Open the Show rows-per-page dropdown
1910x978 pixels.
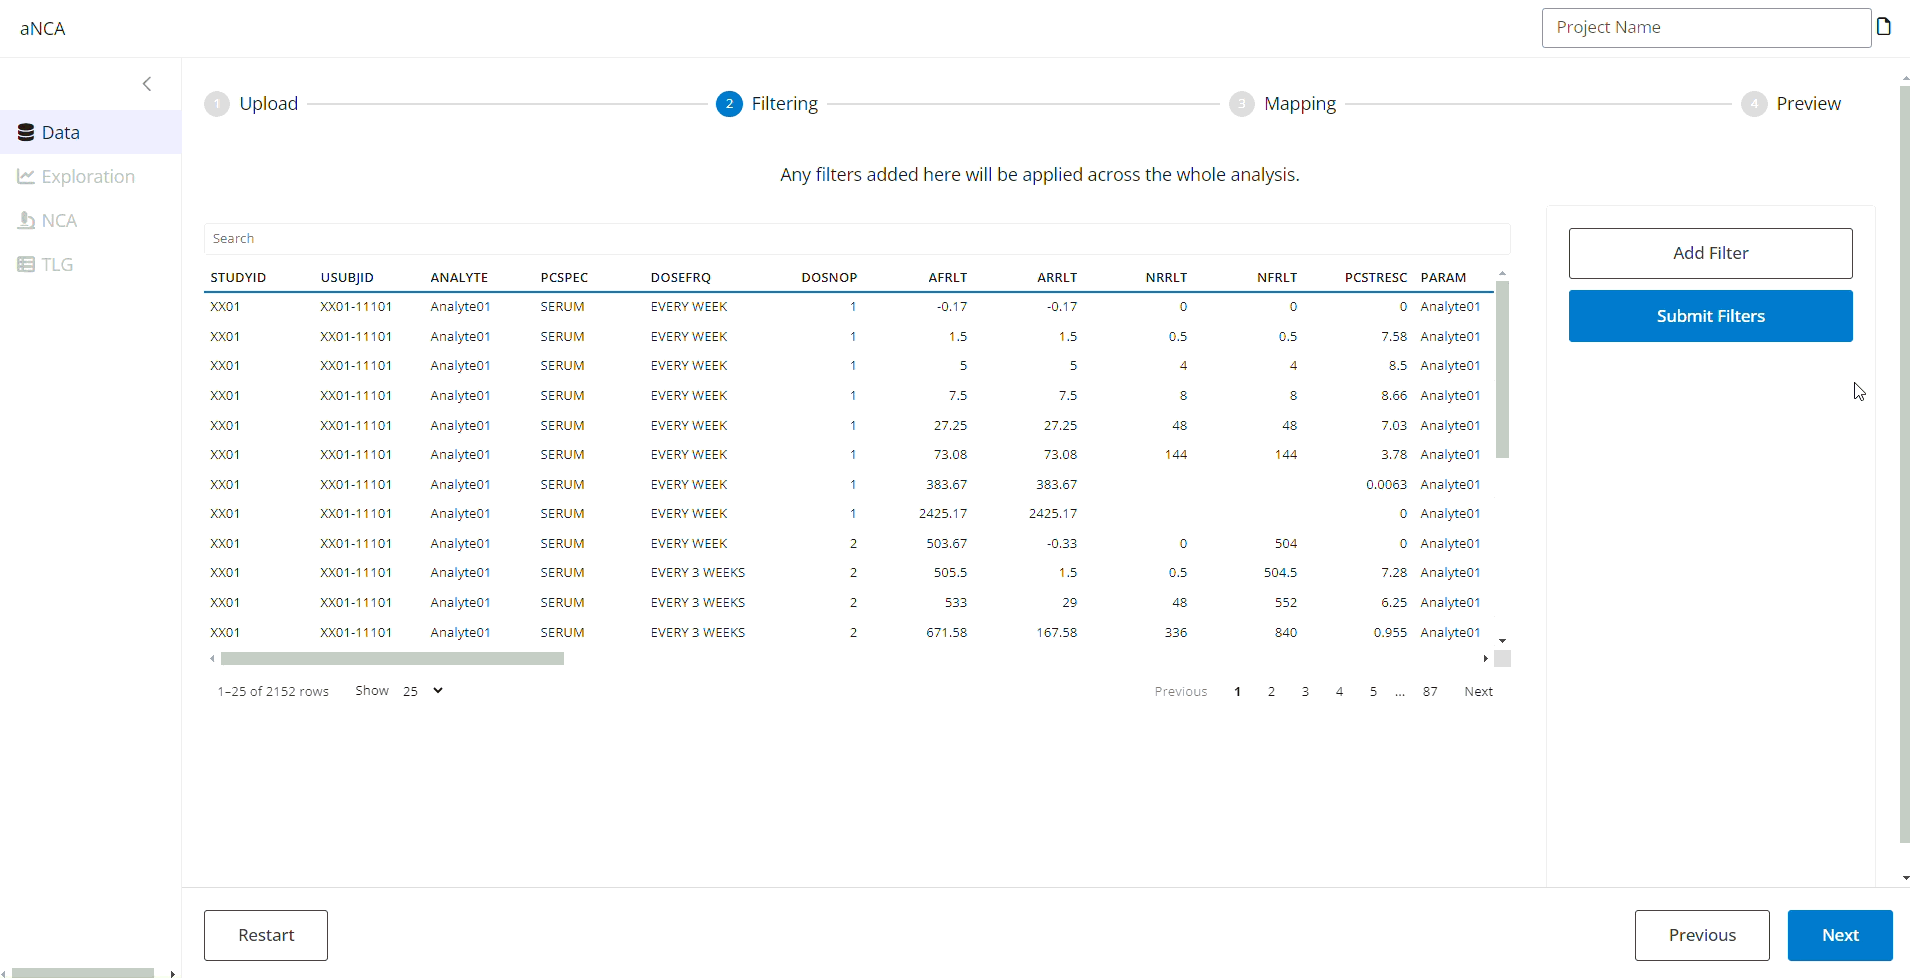[423, 691]
